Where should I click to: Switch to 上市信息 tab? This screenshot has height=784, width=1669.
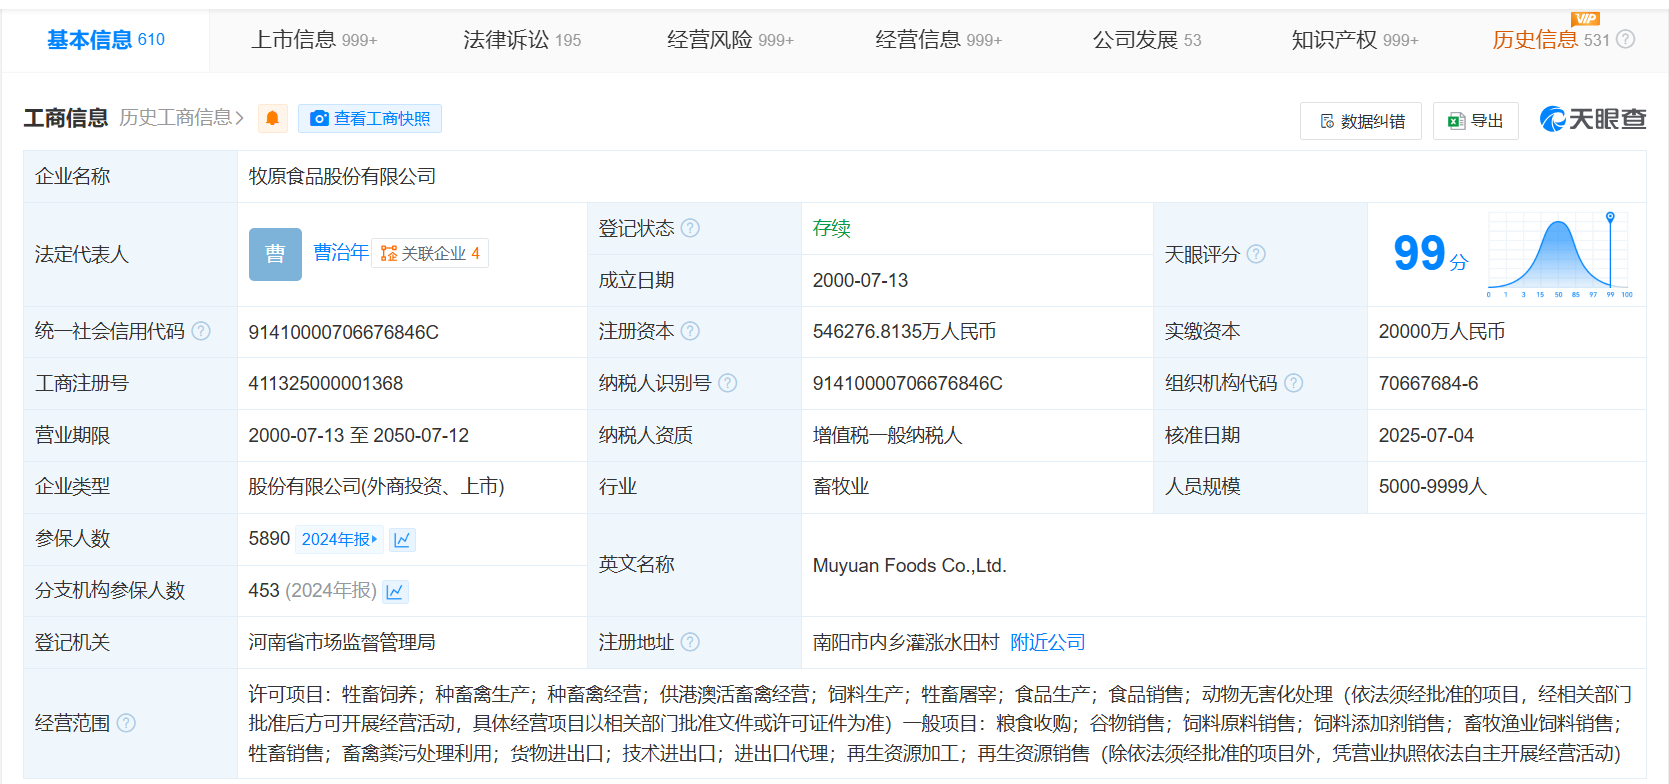tap(314, 40)
